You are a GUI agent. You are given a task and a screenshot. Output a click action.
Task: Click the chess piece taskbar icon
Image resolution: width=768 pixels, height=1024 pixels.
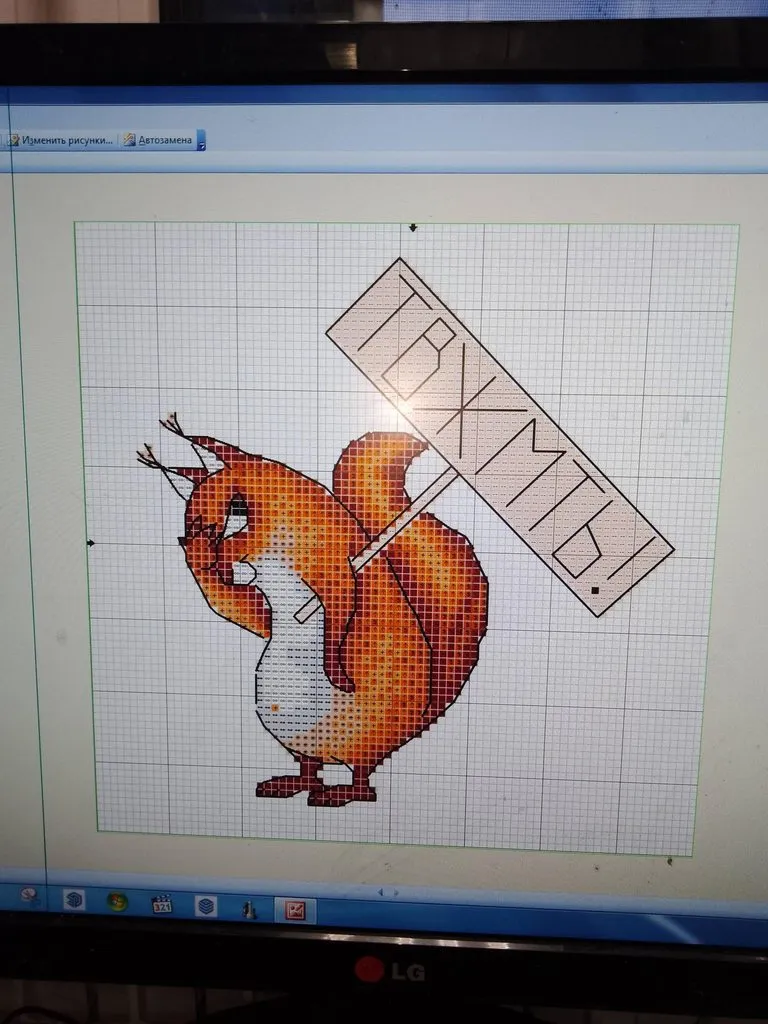coord(249,909)
